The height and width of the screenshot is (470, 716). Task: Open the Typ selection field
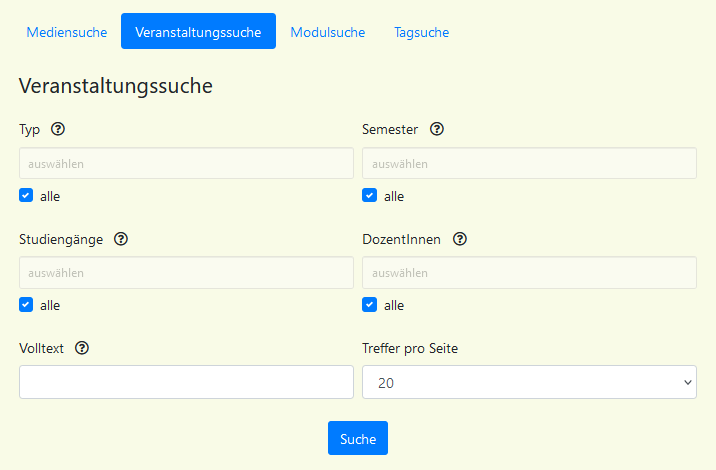click(x=186, y=163)
